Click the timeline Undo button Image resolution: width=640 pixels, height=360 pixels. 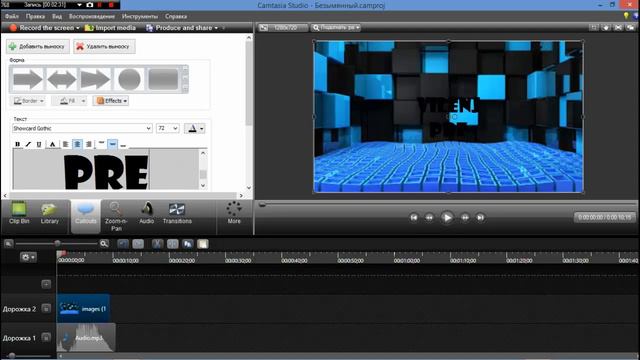123,244
